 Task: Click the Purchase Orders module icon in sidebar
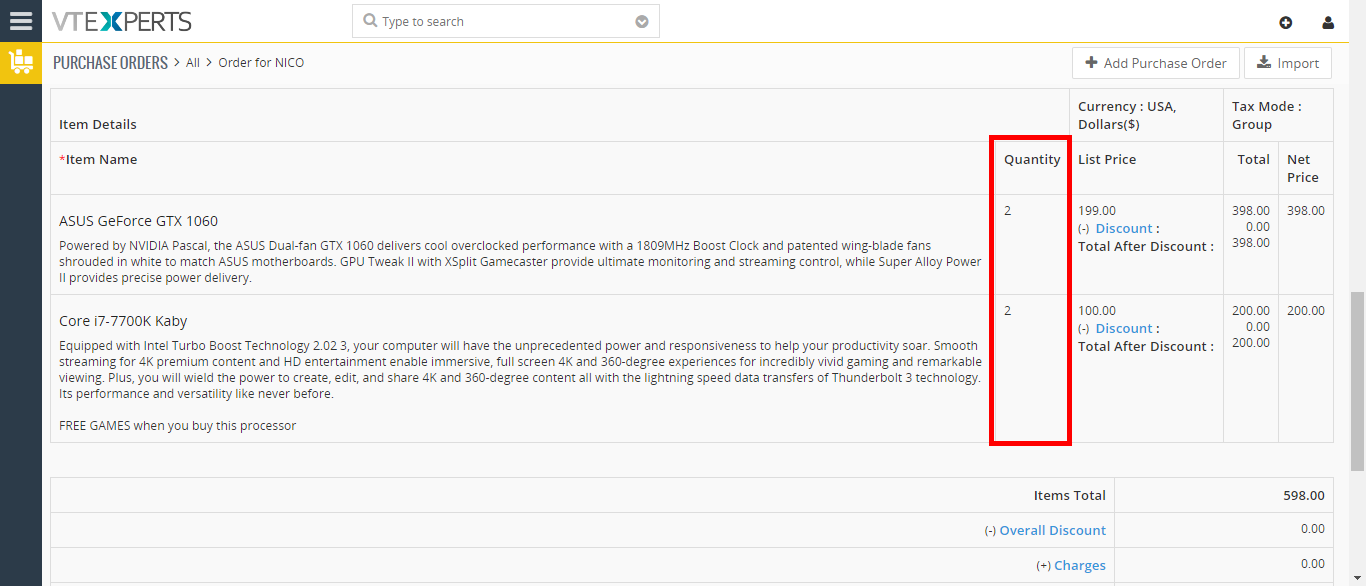coord(20,63)
